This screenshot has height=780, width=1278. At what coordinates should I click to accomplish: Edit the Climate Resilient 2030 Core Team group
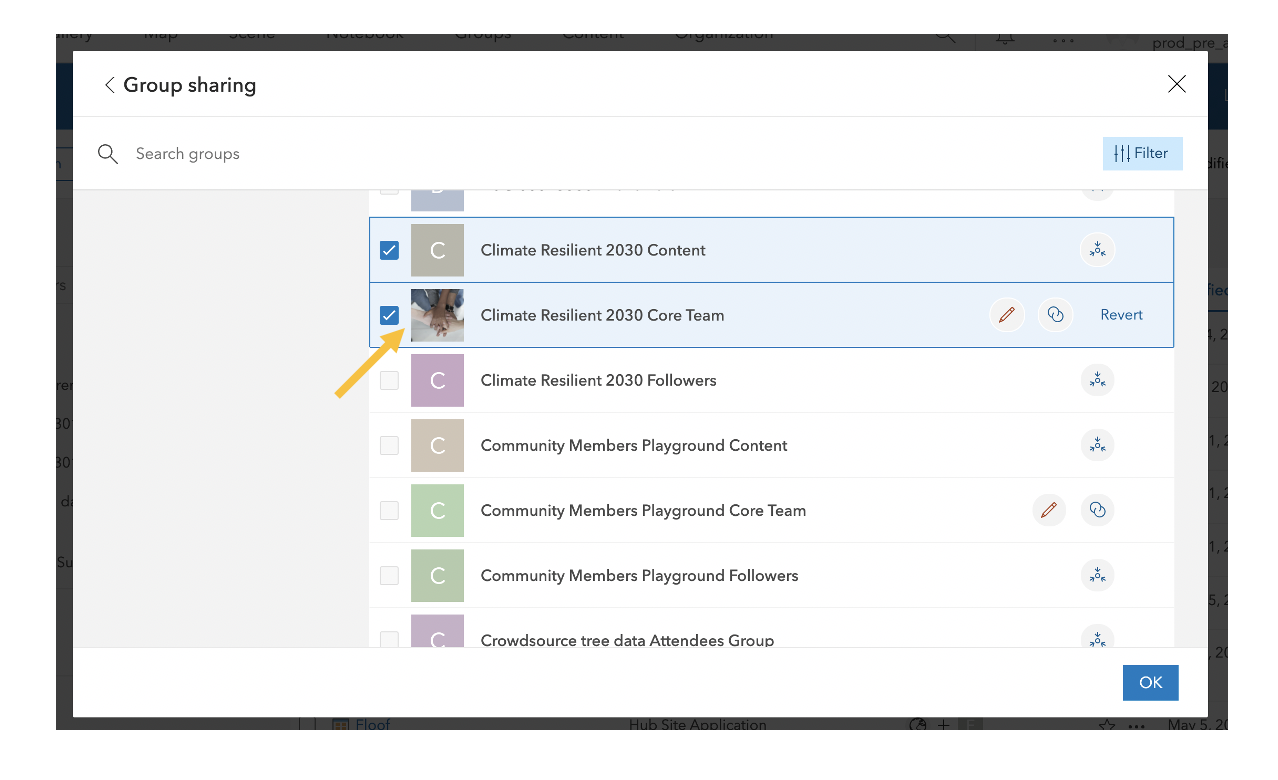click(1006, 314)
